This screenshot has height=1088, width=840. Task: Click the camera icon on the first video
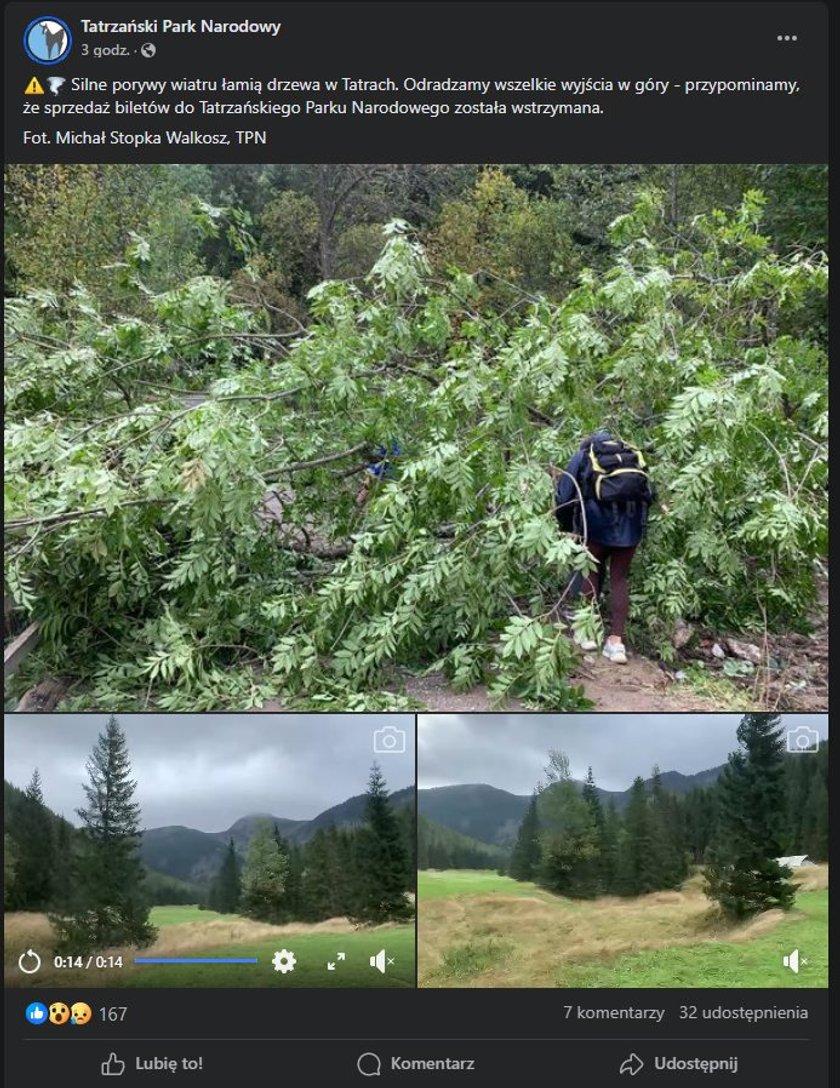pos(389,740)
